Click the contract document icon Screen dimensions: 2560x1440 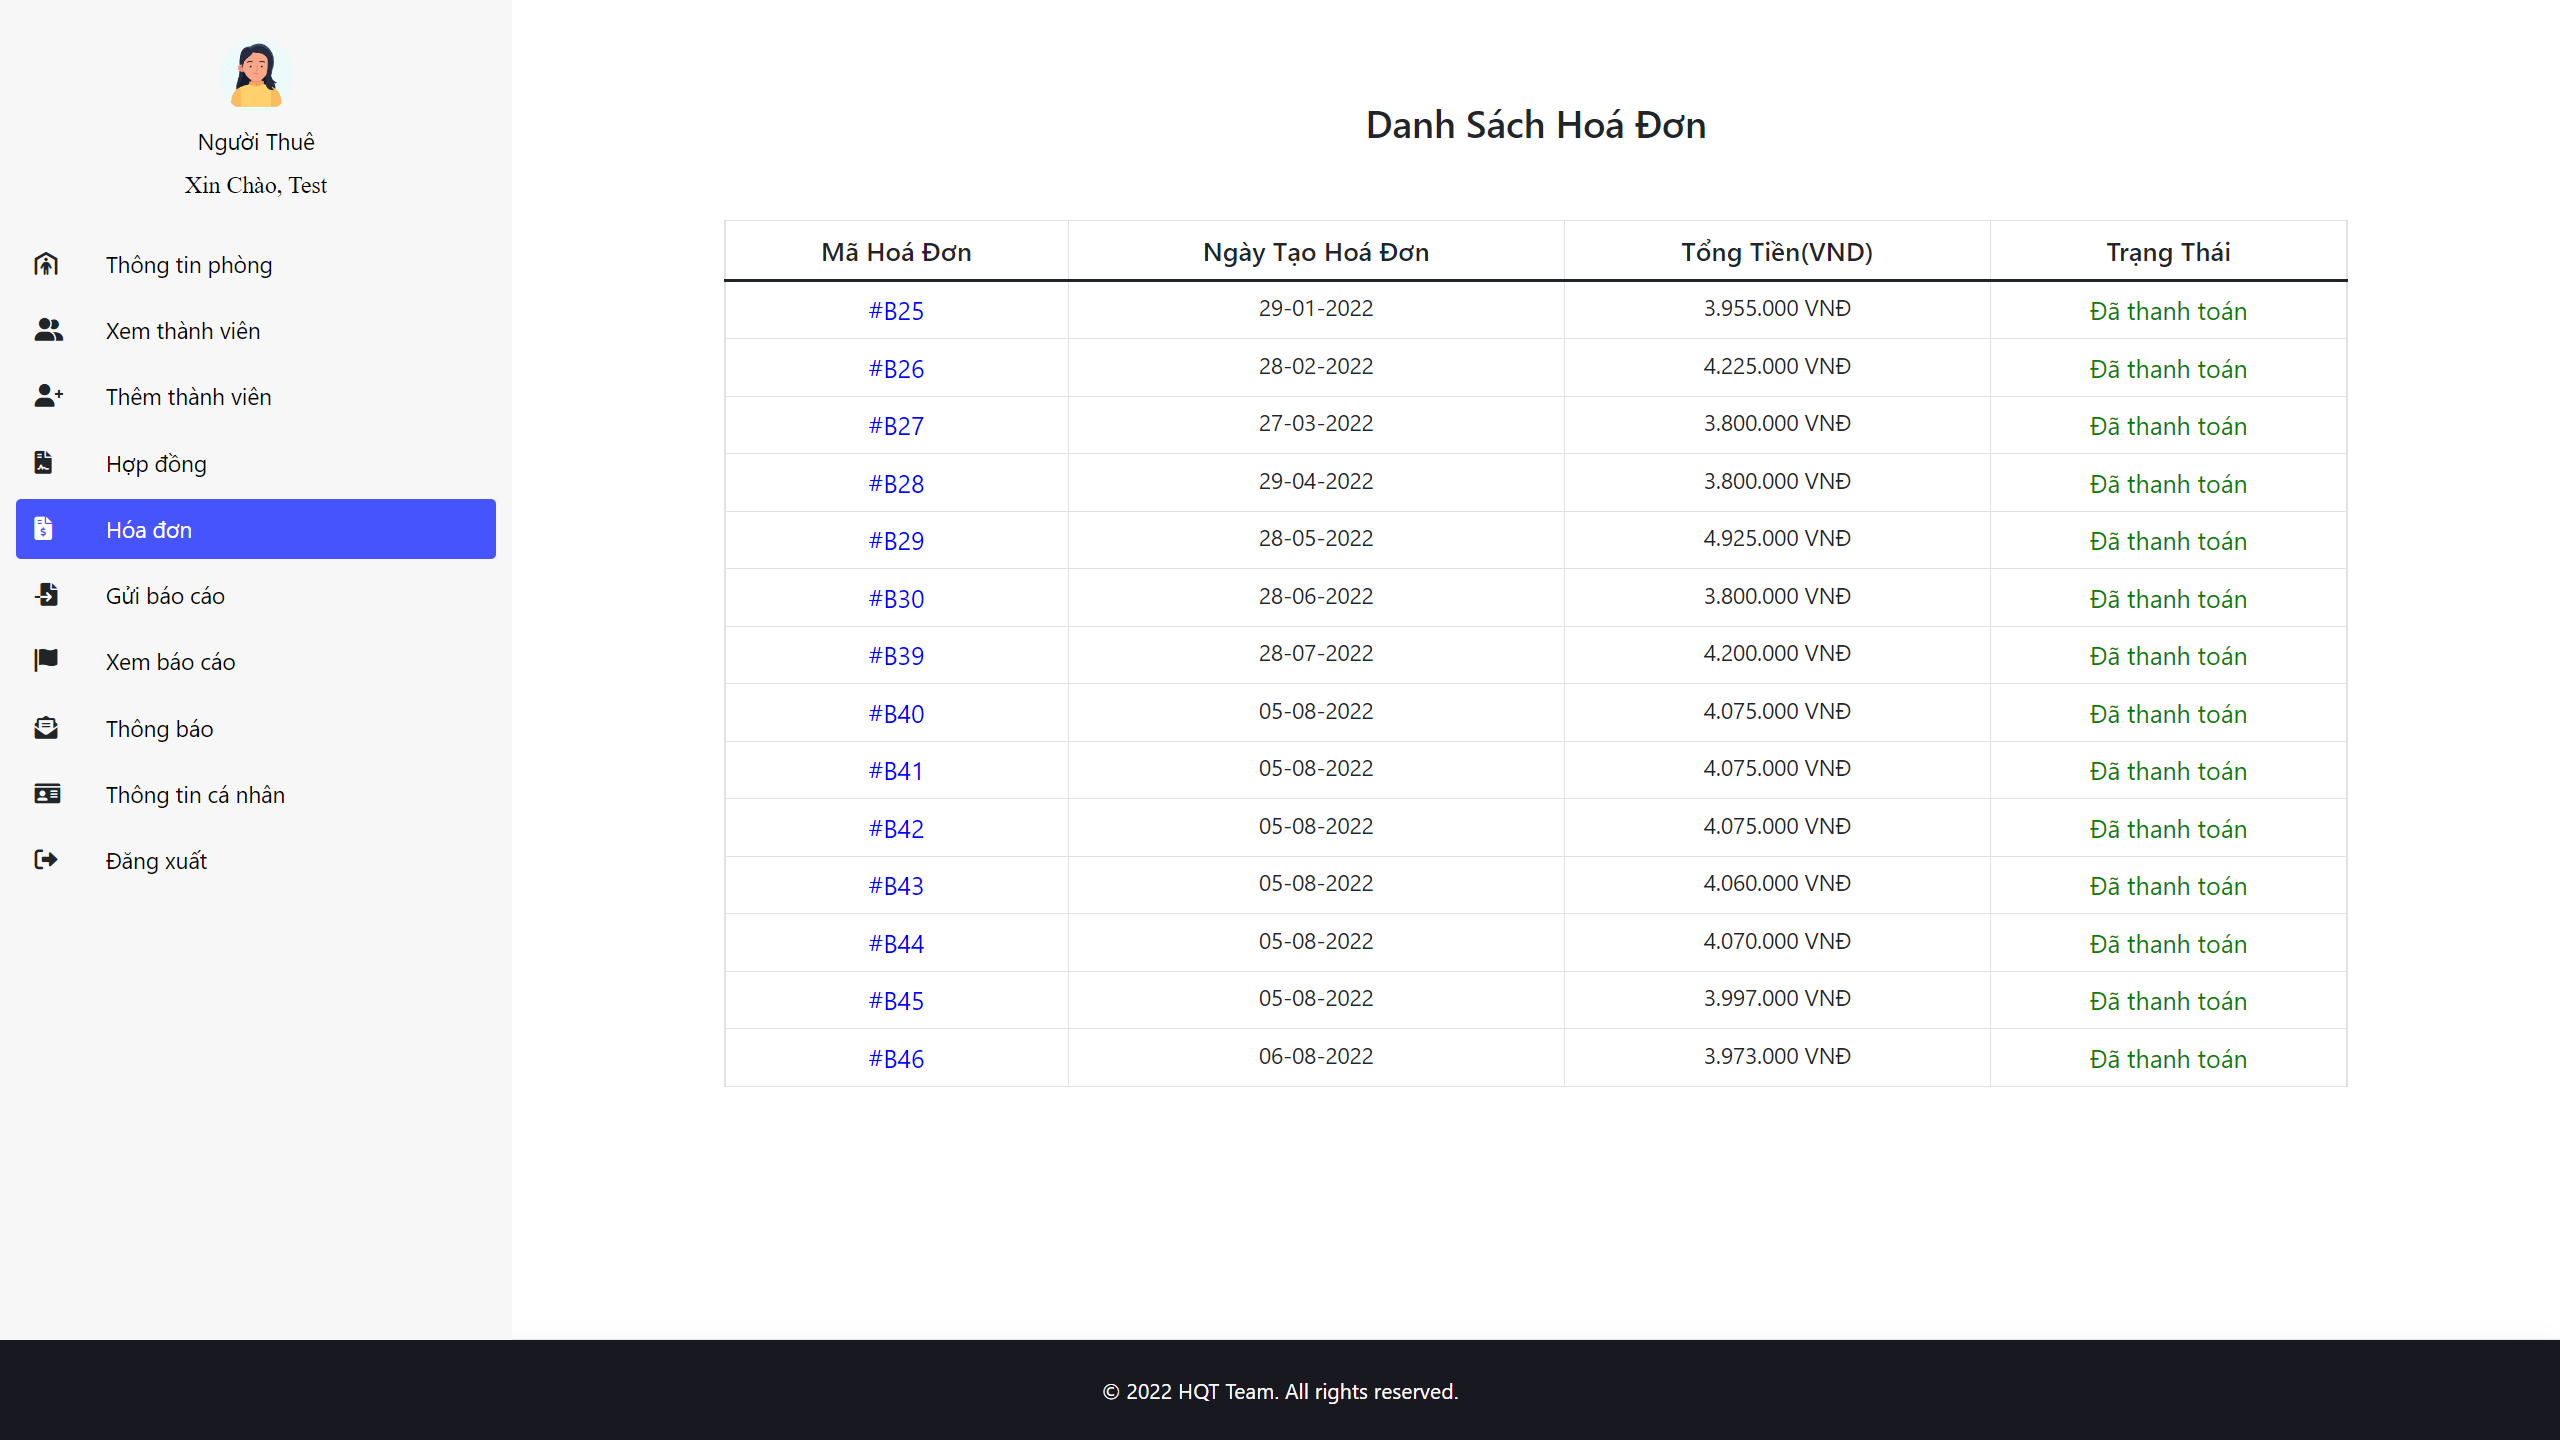(44, 463)
